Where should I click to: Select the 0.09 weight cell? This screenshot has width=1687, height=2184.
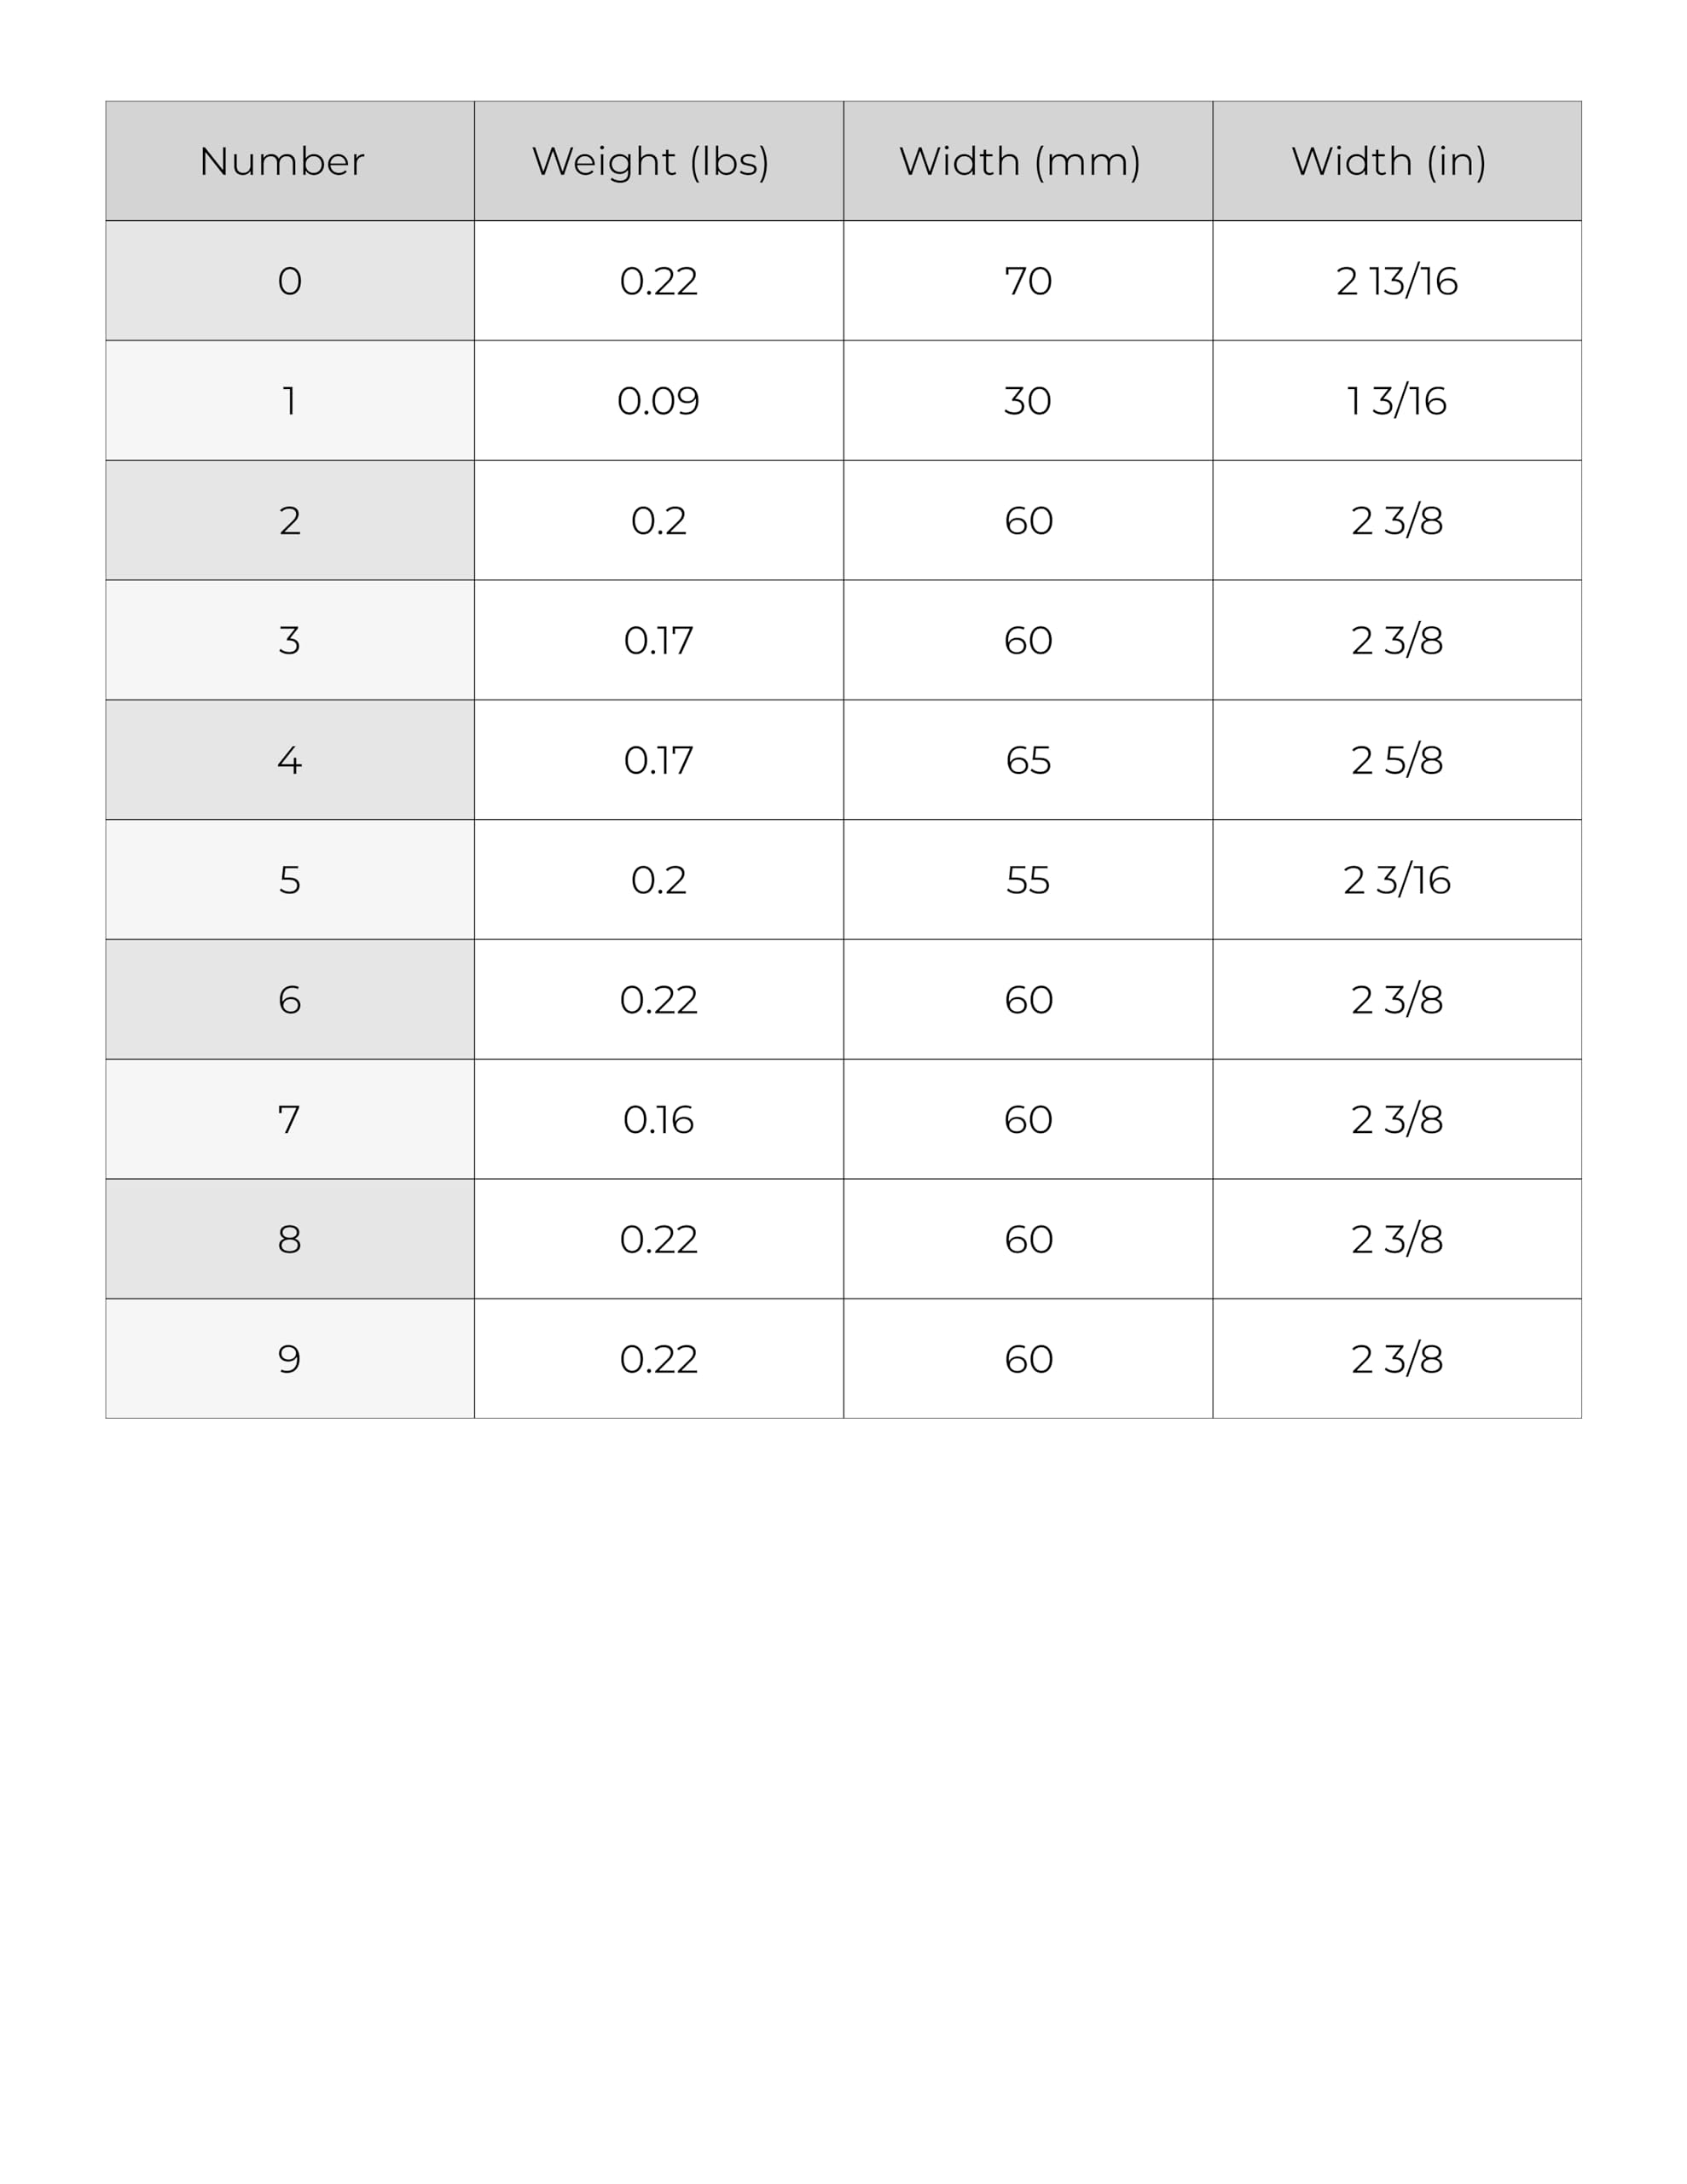pyautogui.click(x=658, y=401)
